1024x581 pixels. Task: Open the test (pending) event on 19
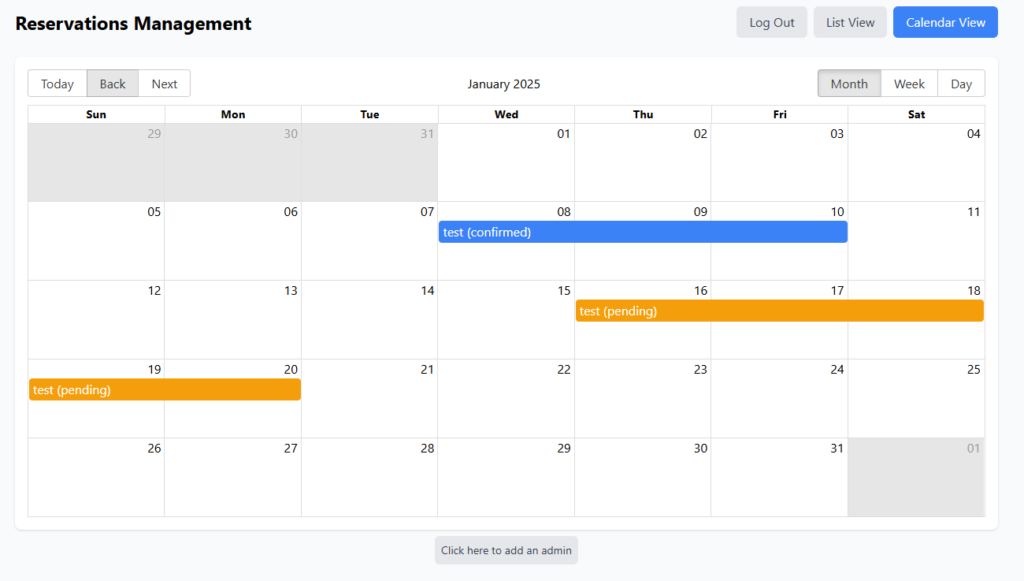[x=164, y=390]
